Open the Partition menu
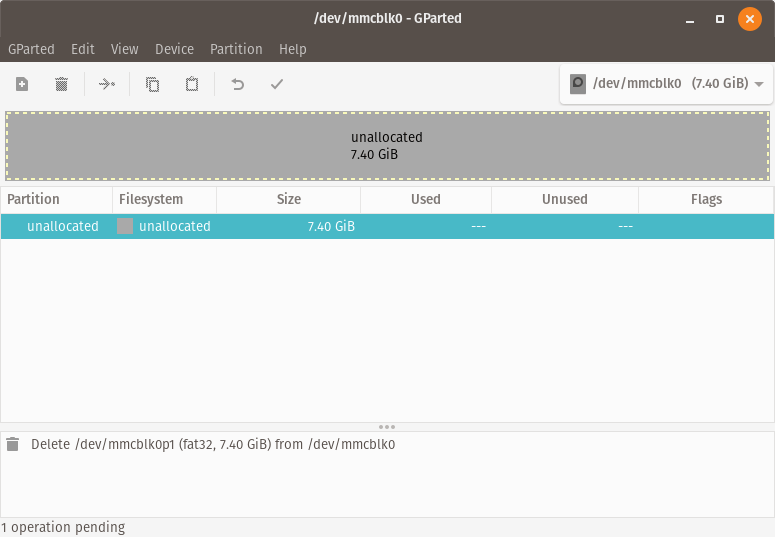The height and width of the screenshot is (537, 775). (236, 49)
